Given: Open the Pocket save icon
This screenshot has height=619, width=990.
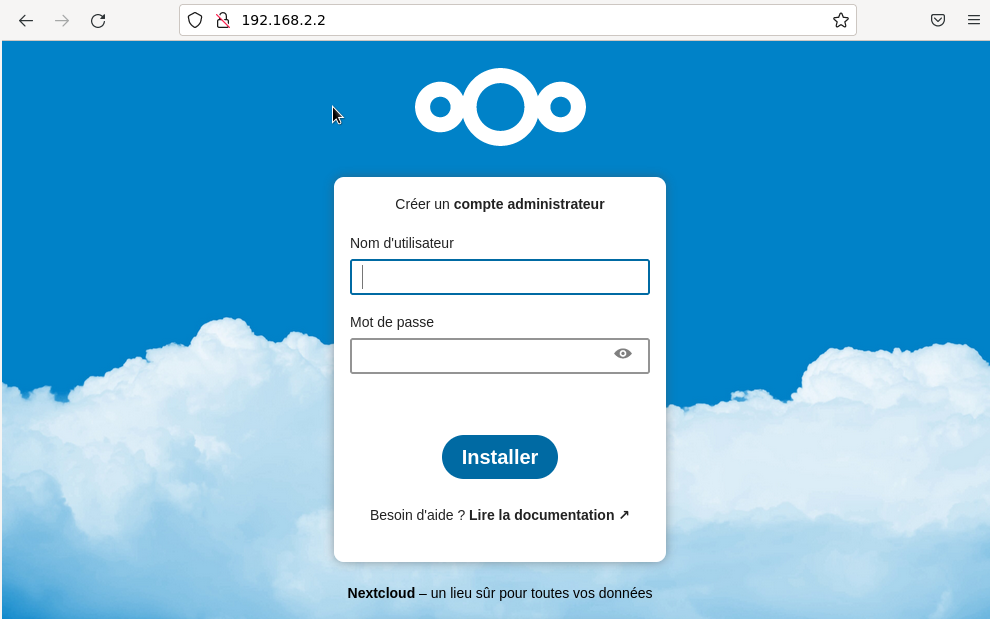Looking at the screenshot, I should pos(938,20).
